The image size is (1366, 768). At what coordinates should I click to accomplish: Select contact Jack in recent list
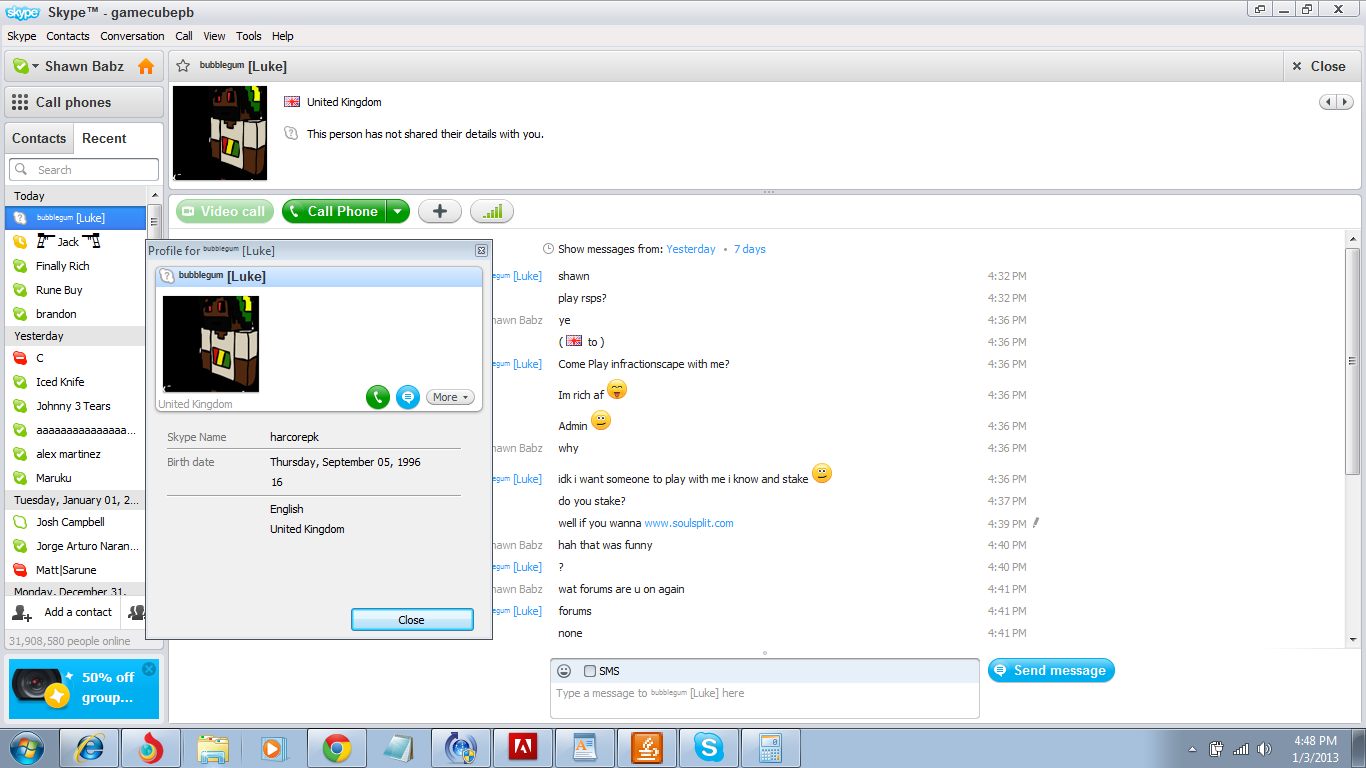76,242
